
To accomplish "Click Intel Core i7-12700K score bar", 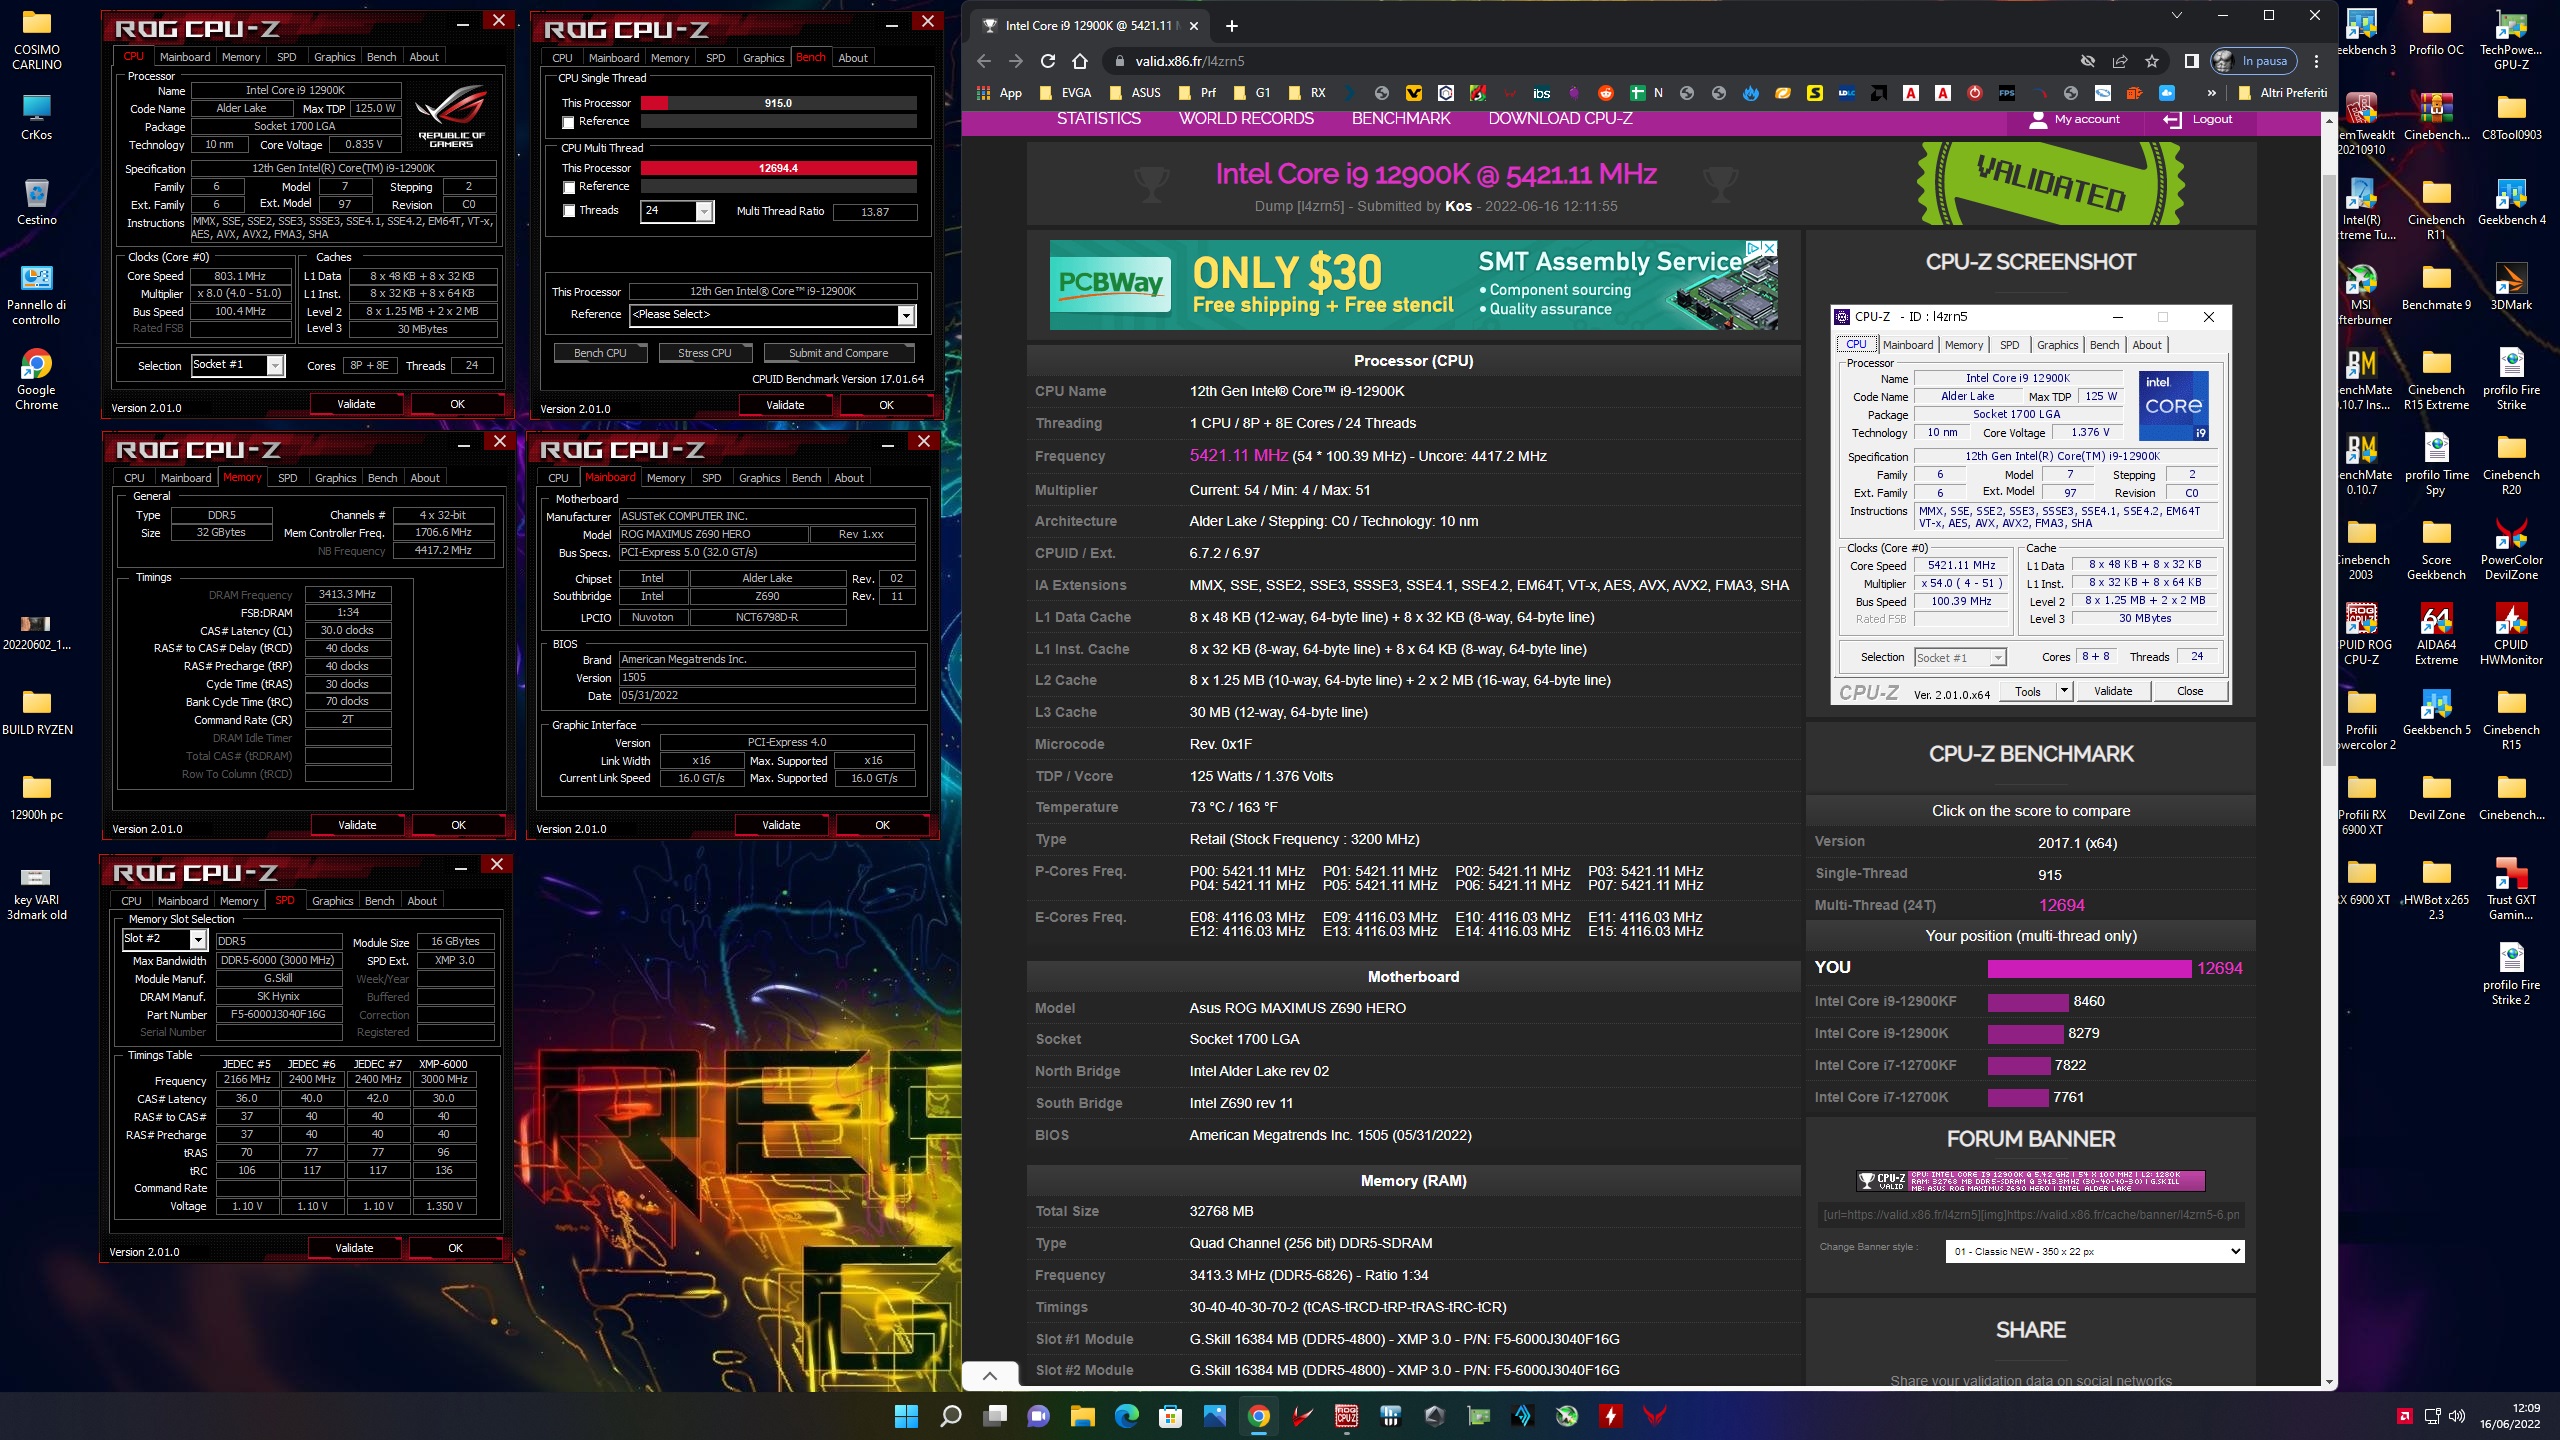I will click(x=2018, y=1098).
